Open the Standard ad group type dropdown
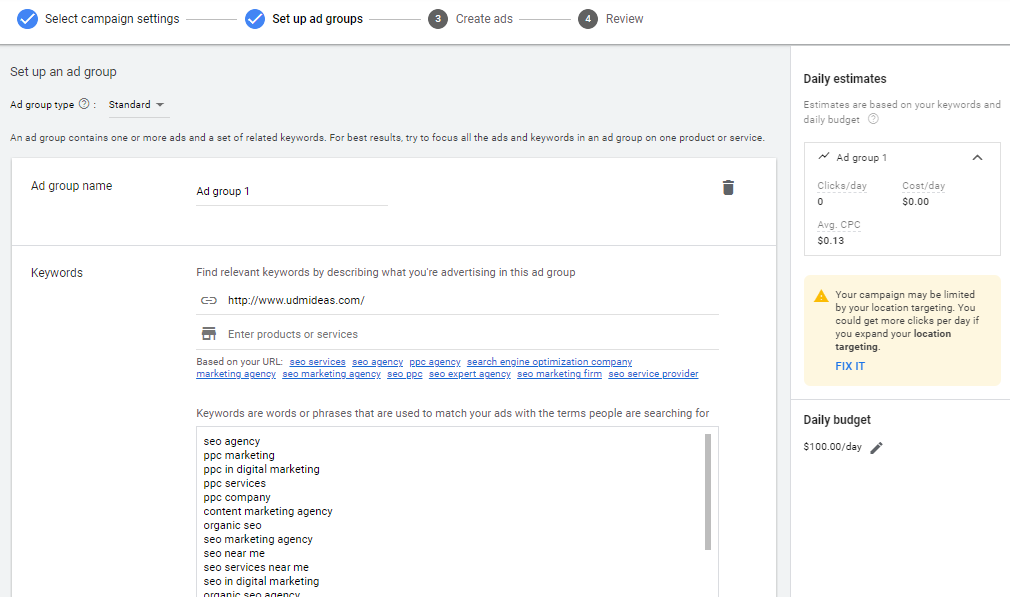Viewport: 1010px width, 597px height. click(x=136, y=104)
